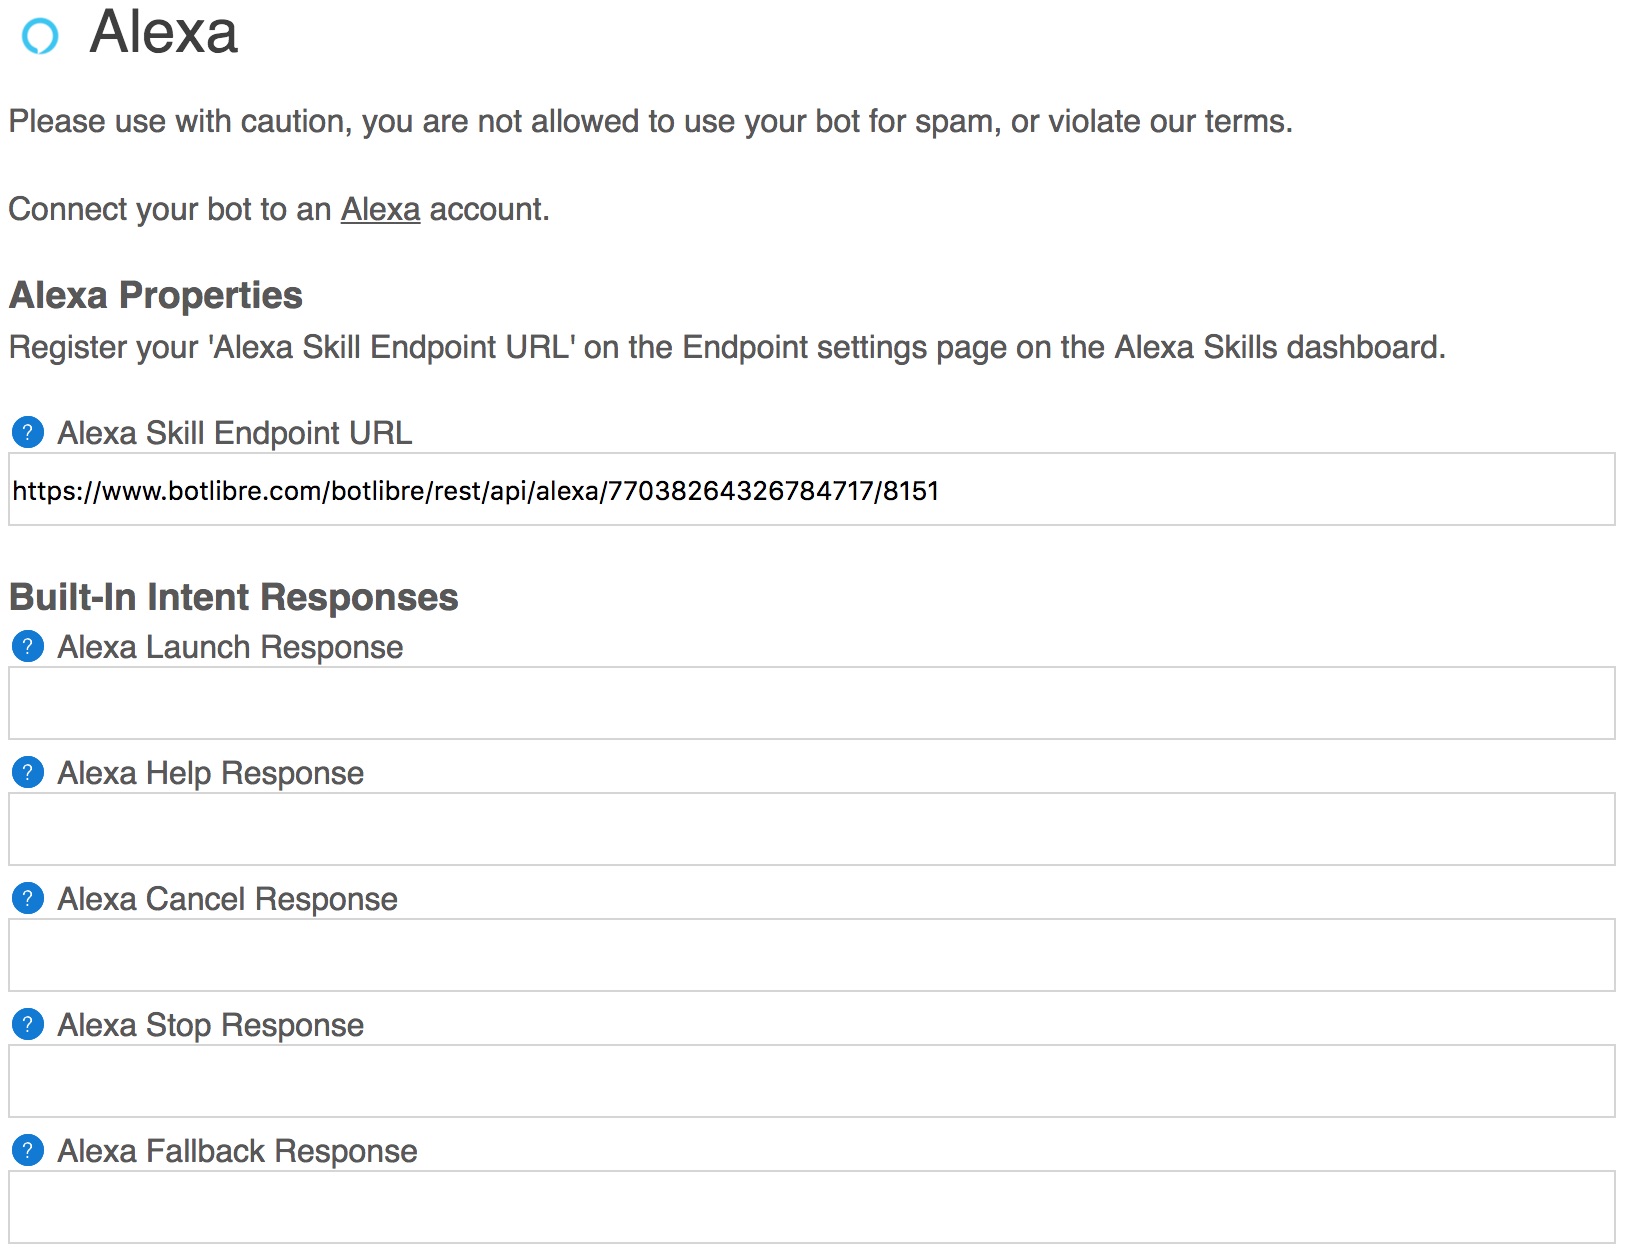
Task: Click the Alexa Stop Response text box
Action: [x=812, y=1082]
